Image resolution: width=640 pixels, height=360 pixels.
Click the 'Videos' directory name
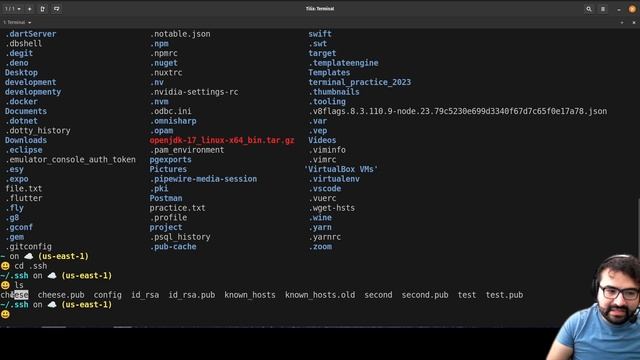tap(322, 140)
